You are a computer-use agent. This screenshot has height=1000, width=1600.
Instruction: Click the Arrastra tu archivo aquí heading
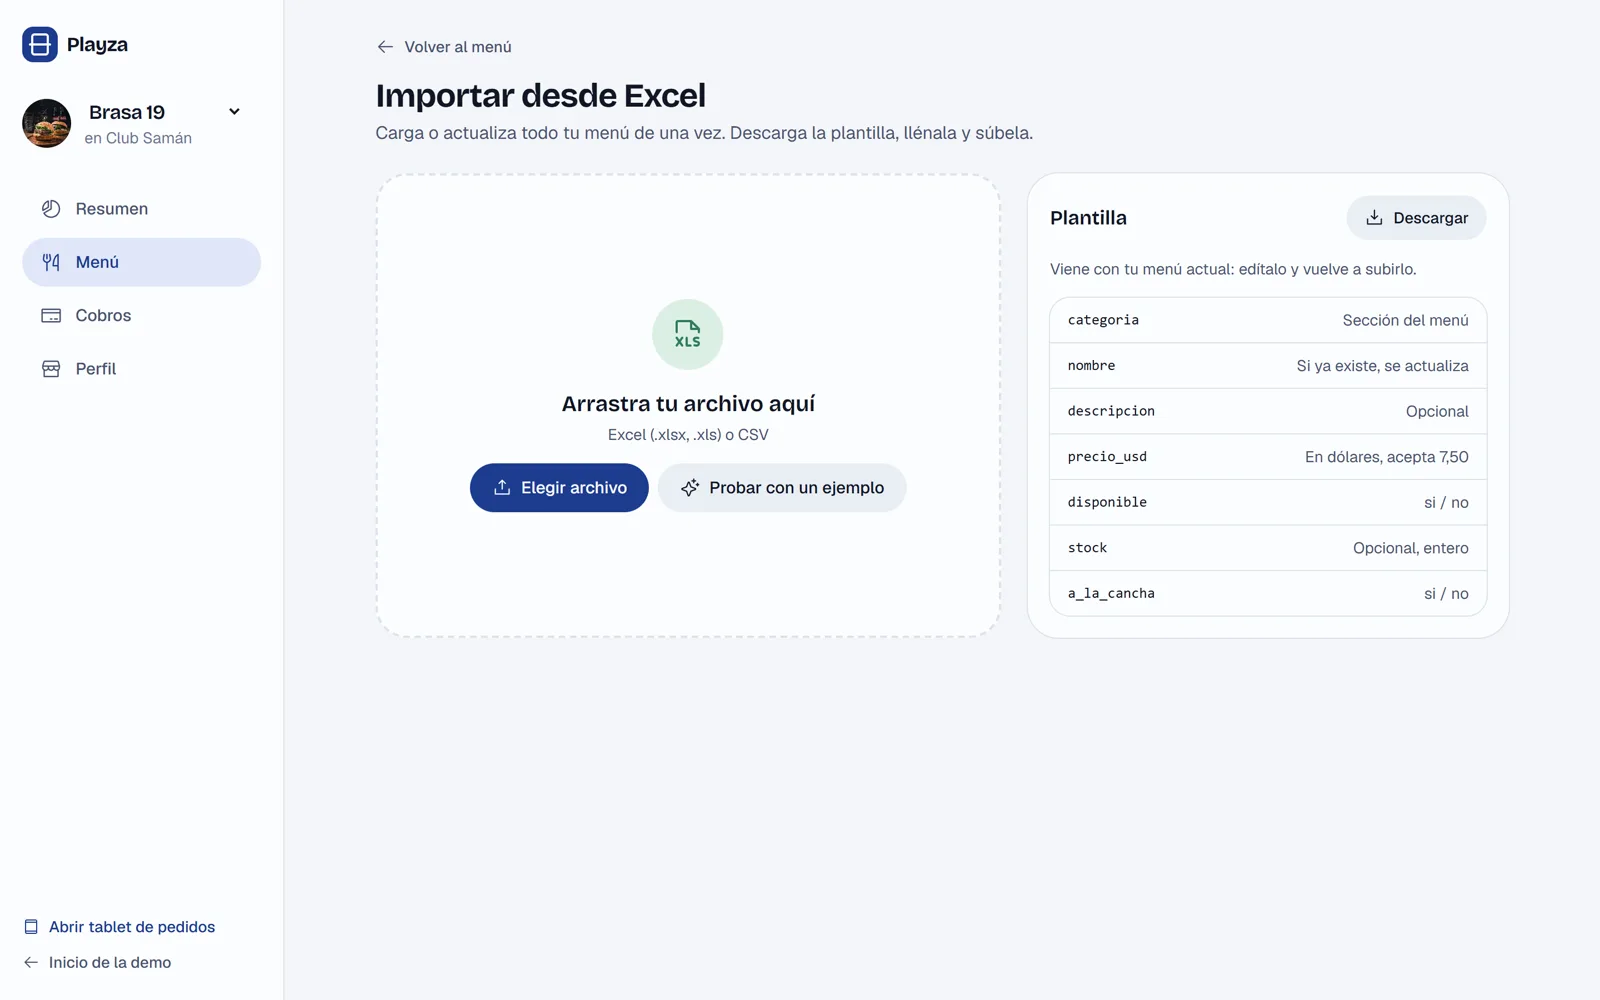tap(688, 404)
